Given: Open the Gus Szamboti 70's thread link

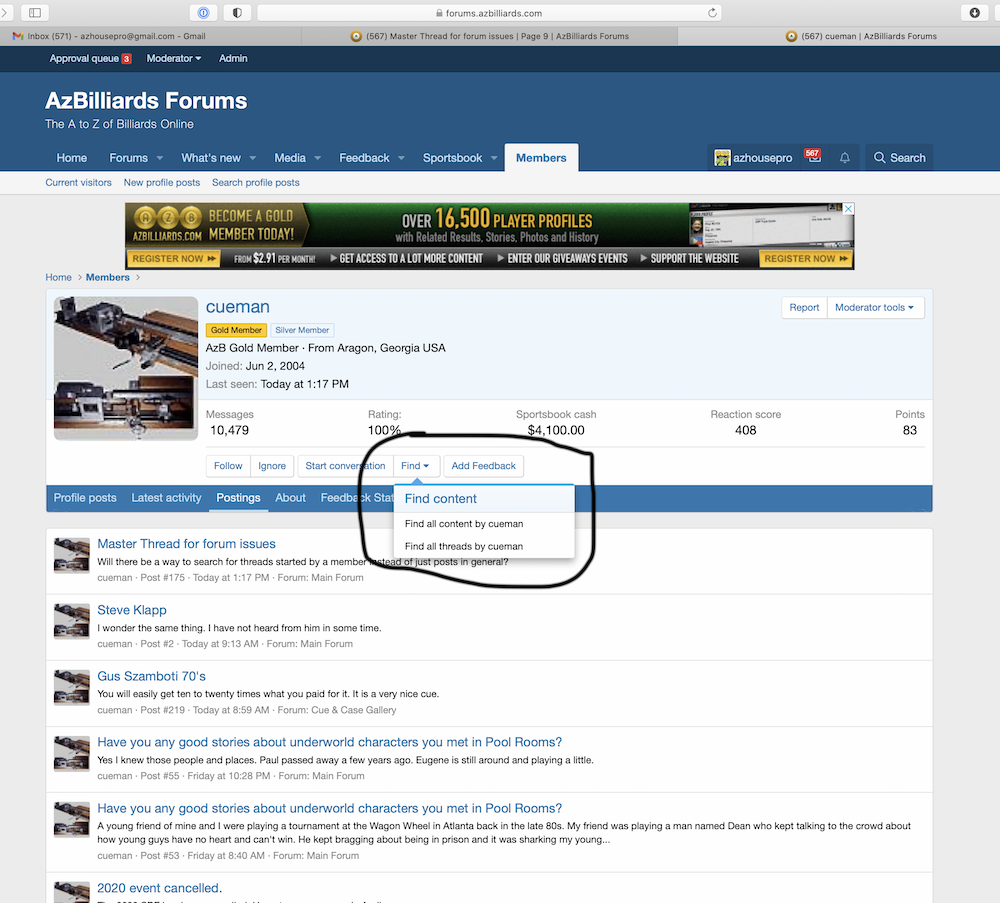Looking at the screenshot, I should 151,676.
